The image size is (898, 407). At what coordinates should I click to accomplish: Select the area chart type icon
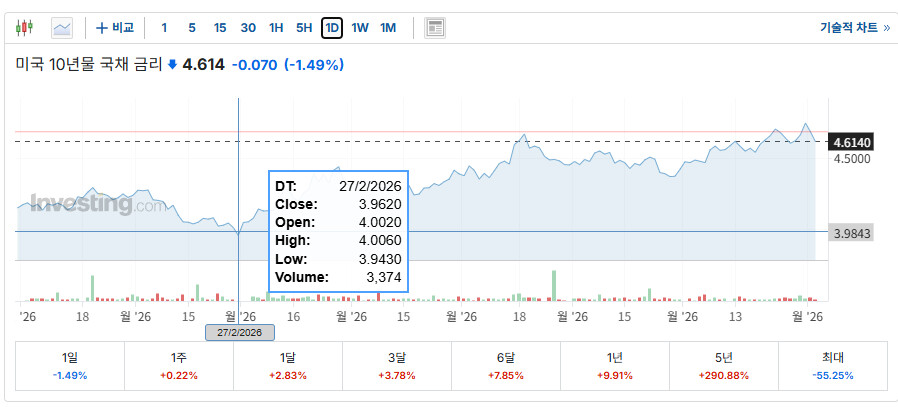click(x=62, y=27)
